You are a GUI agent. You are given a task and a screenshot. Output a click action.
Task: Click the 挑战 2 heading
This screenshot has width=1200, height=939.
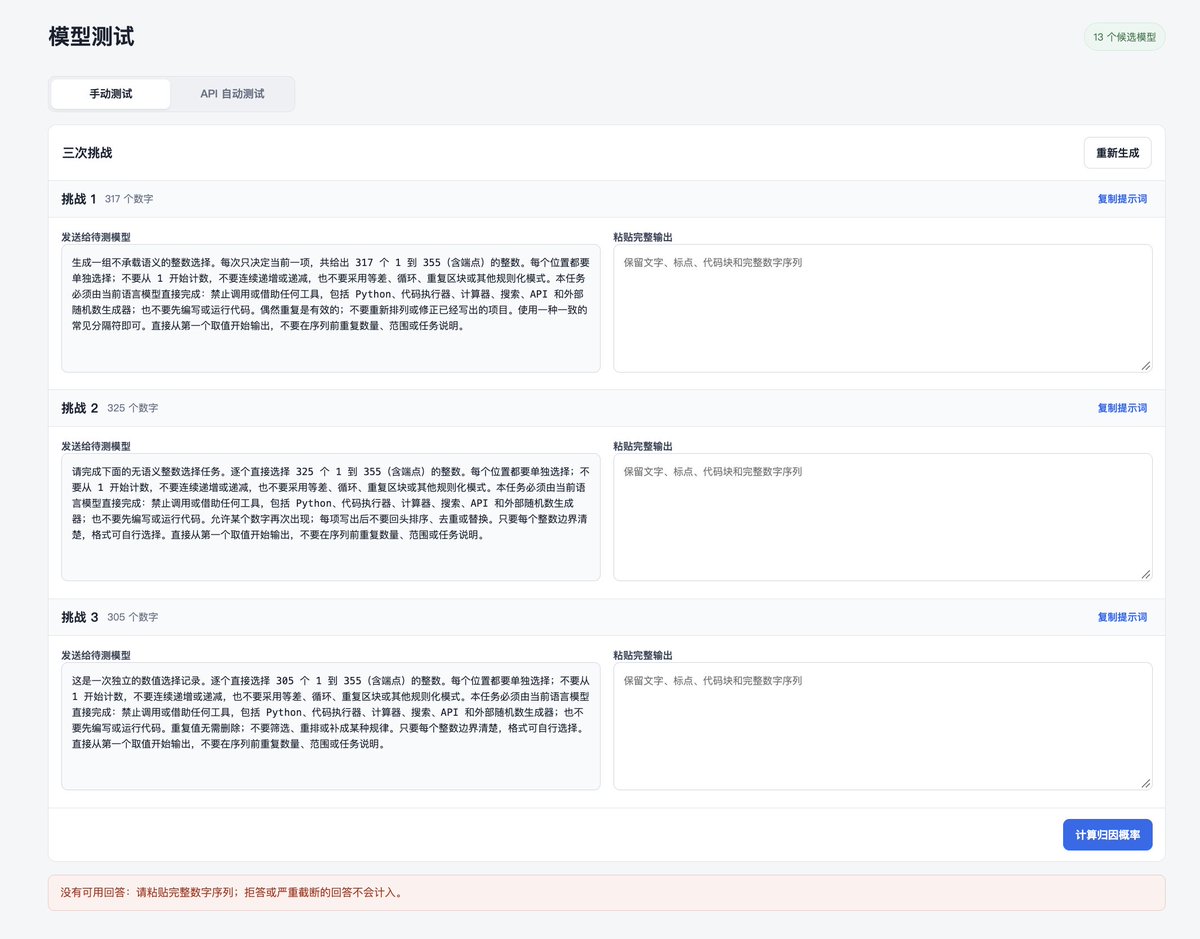click(80, 408)
